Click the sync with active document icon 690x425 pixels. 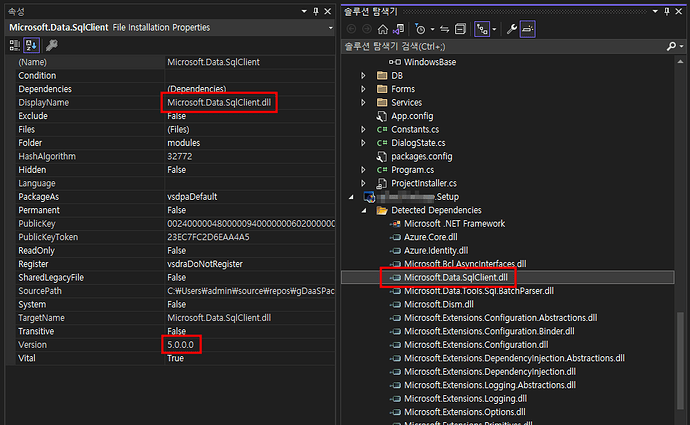pos(444,29)
